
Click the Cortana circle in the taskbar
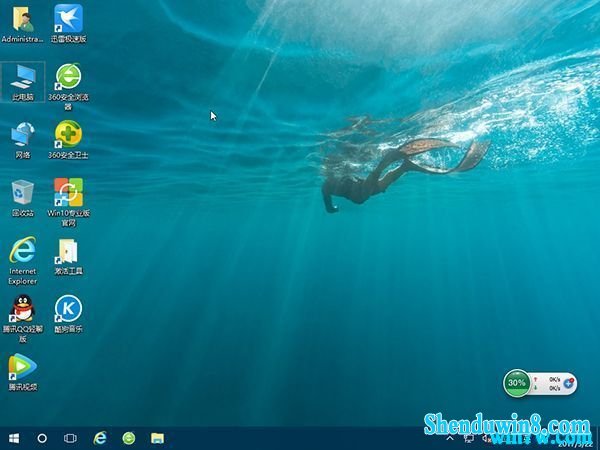pyautogui.click(x=42, y=438)
